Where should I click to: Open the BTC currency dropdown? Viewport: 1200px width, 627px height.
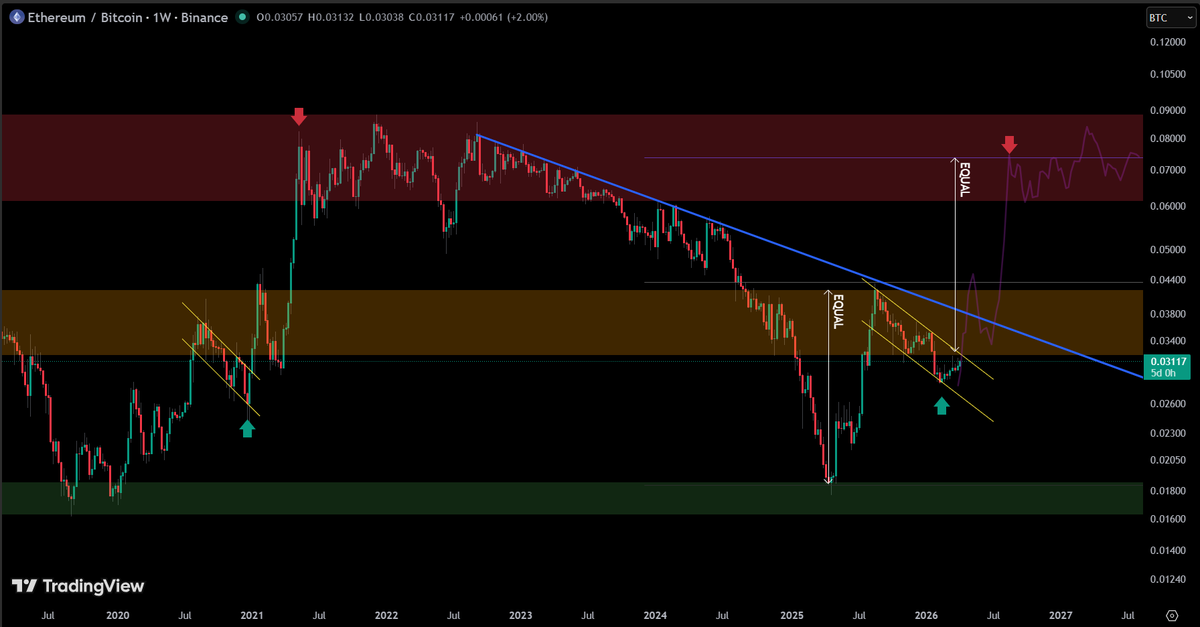1170,17
